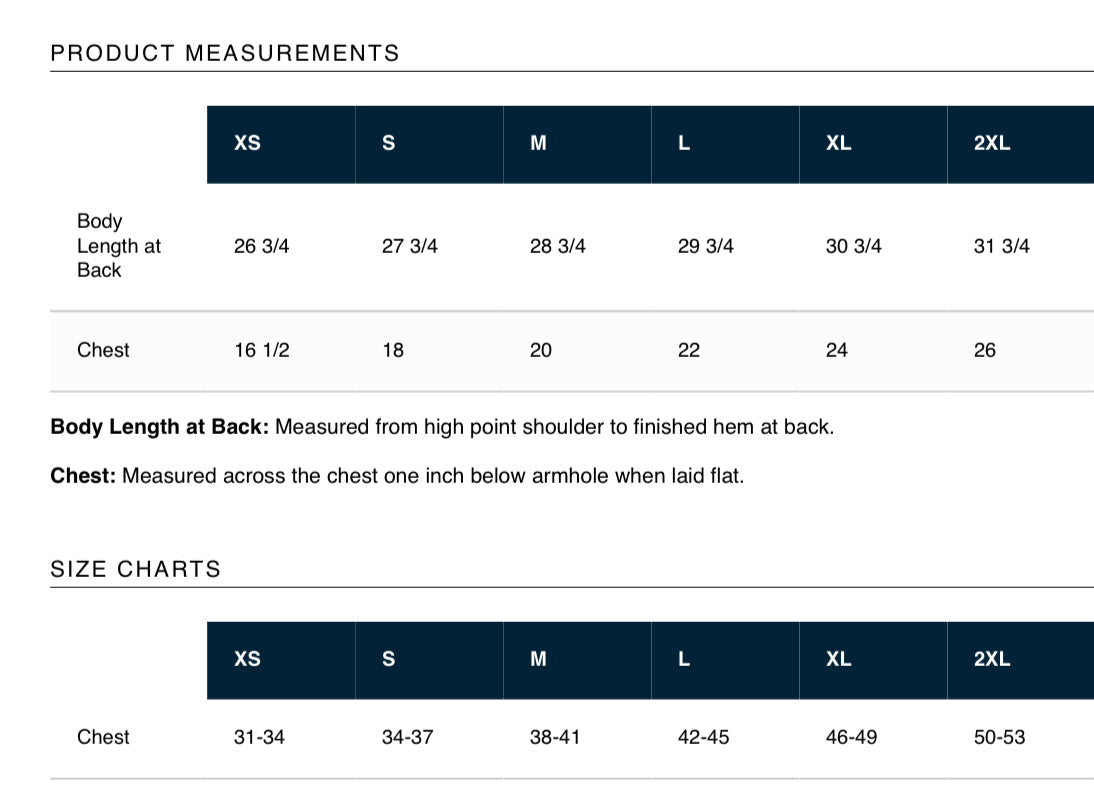
Task: Click the 16 1/2 chest measurement cell
Action: click(262, 350)
